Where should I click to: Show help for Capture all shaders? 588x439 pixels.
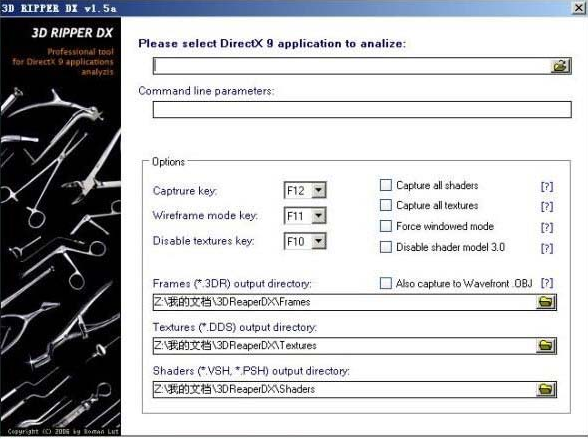coord(547,186)
